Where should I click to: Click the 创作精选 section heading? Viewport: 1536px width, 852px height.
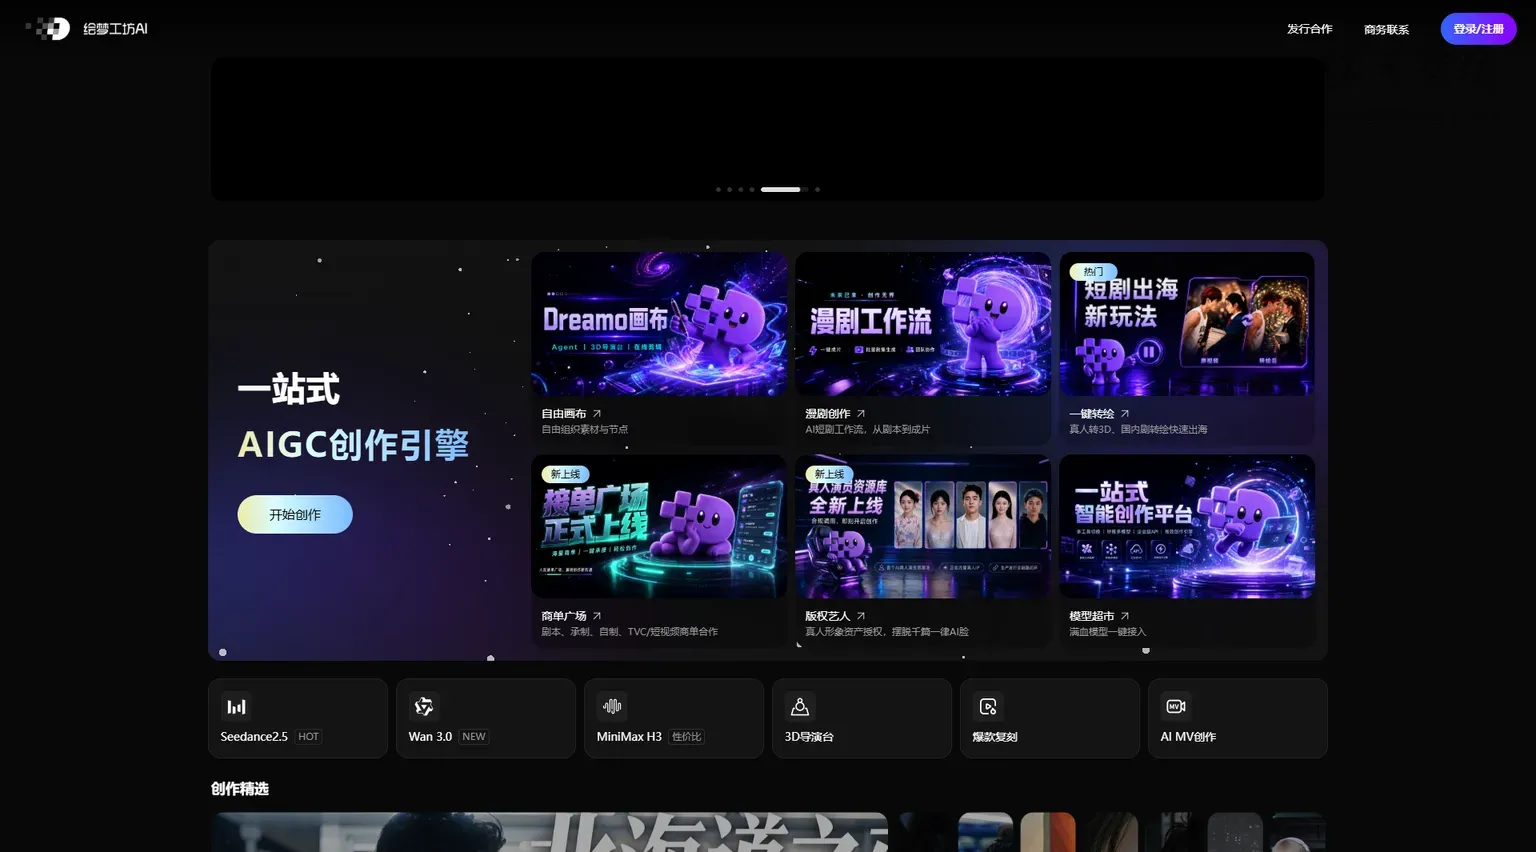click(240, 789)
